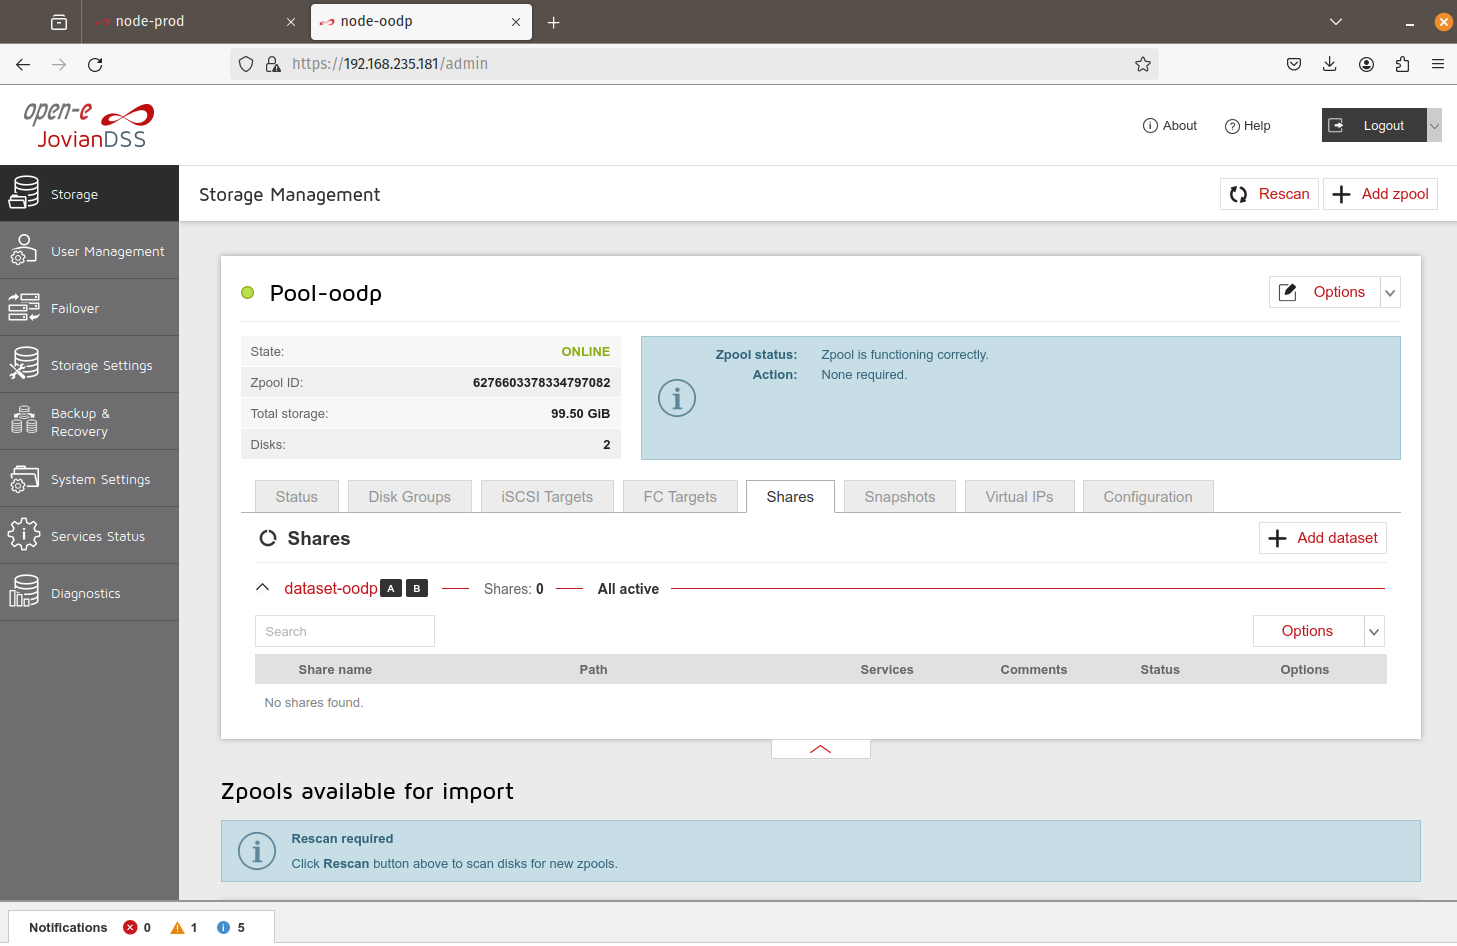This screenshot has height=946, width=1457.
Task: Open the Storage section icon in sidebar
Action: (24, 193)
